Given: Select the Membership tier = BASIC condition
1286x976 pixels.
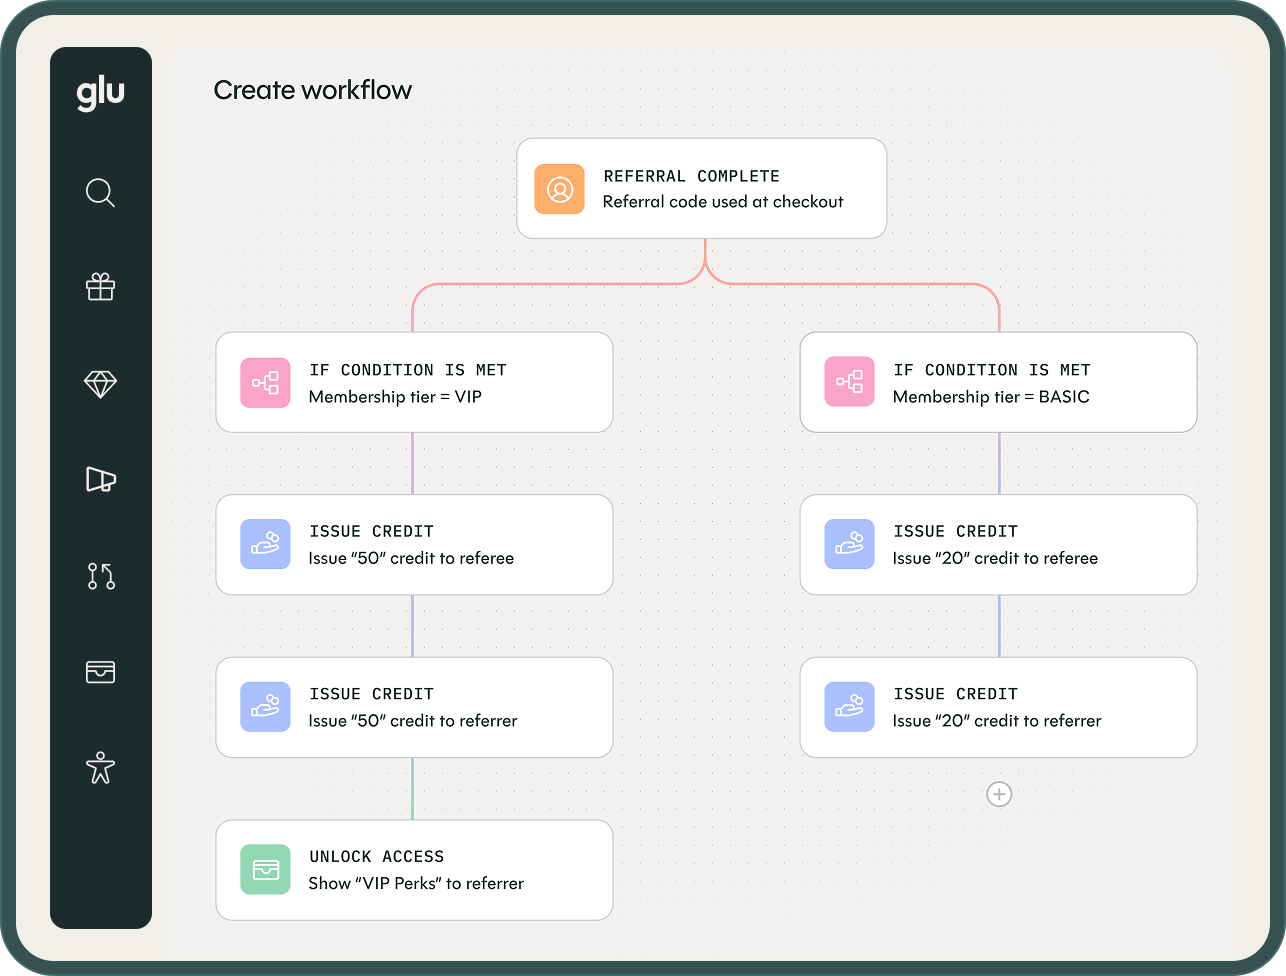Looking at the screenshot, I should coord(998,382).
